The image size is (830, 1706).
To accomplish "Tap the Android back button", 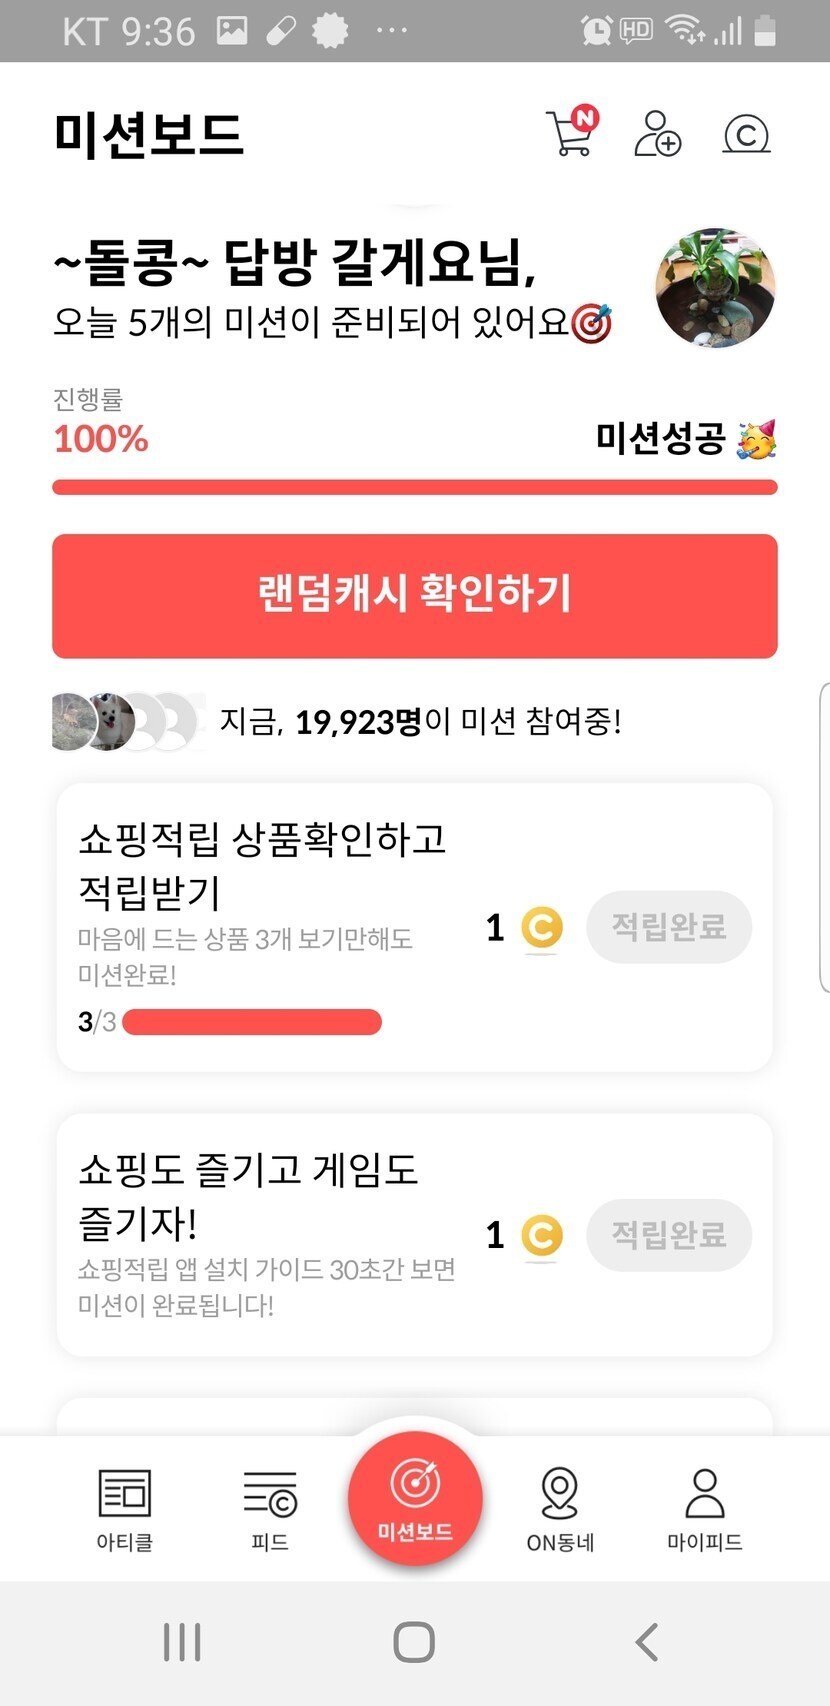I will click(647, 1642).
